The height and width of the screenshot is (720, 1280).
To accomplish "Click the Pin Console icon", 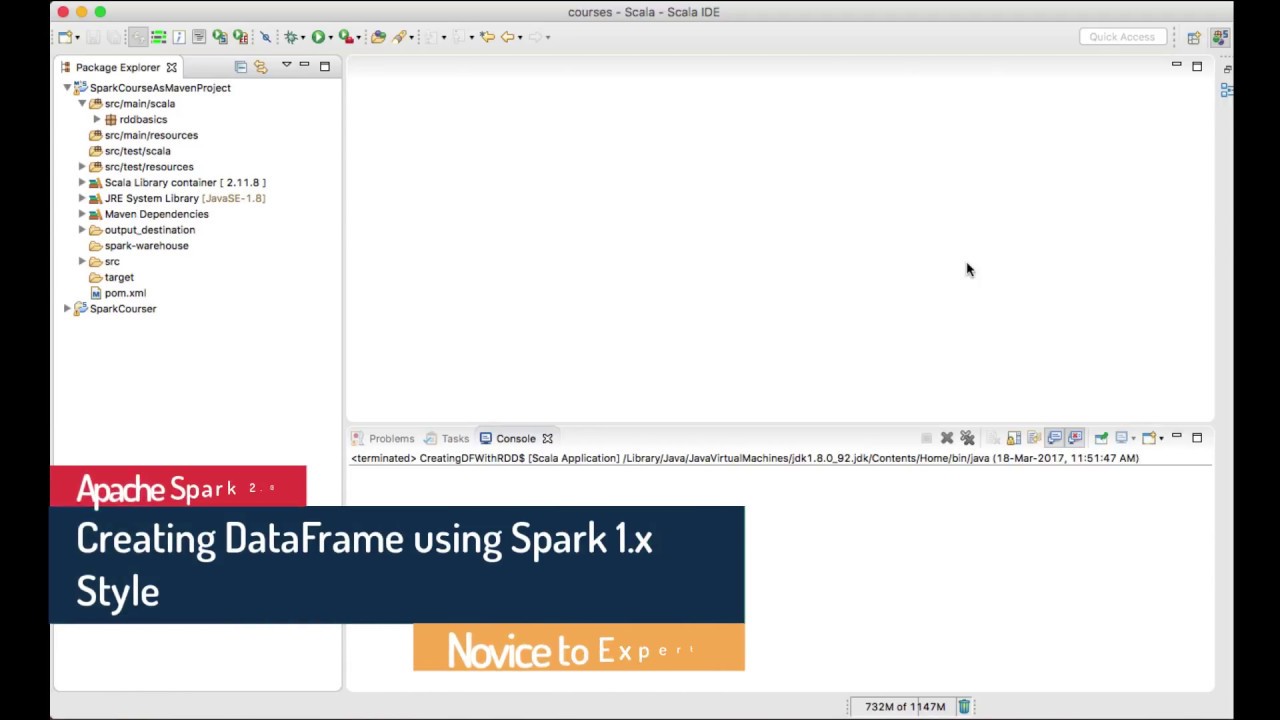I will [1101, 438].
